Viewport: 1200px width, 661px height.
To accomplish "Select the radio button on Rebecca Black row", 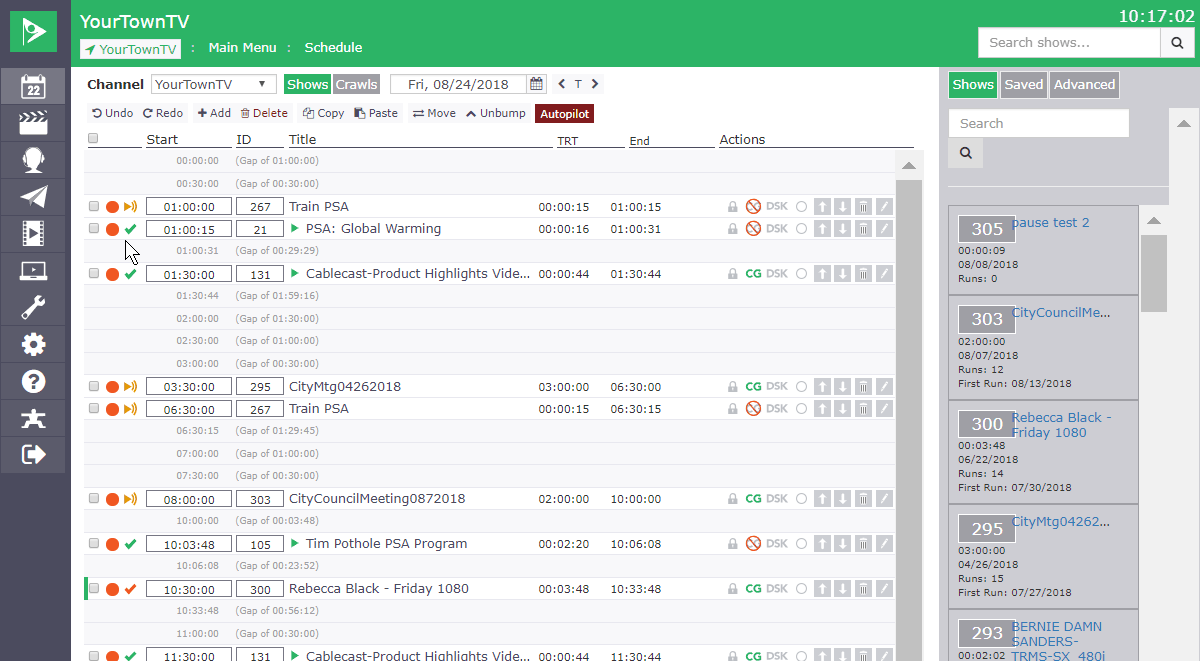I will (801, 589).
